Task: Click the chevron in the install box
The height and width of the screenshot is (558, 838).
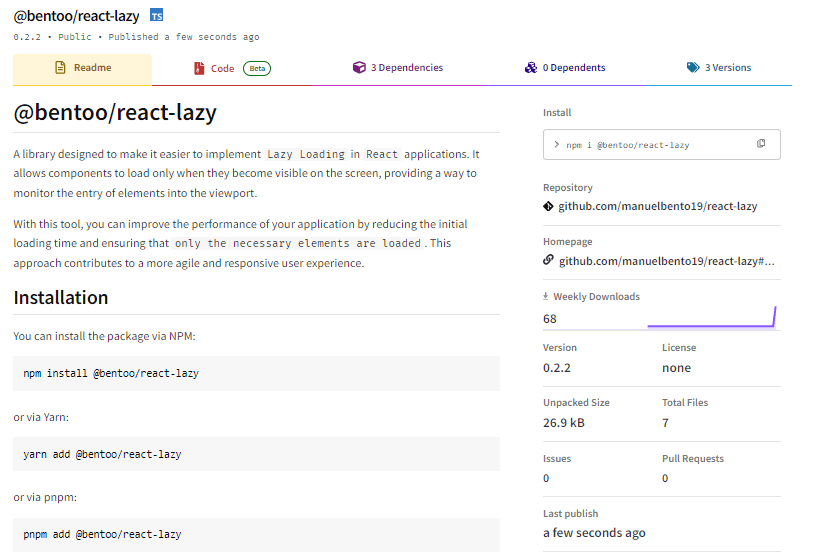Action: point(556,144)
